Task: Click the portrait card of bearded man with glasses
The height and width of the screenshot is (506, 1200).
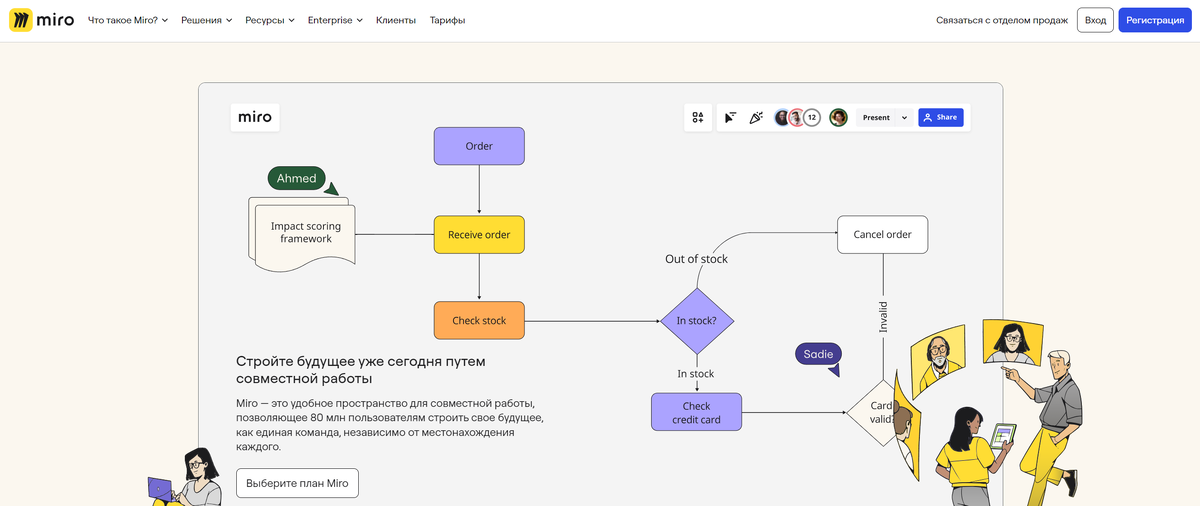Action: 938,360
